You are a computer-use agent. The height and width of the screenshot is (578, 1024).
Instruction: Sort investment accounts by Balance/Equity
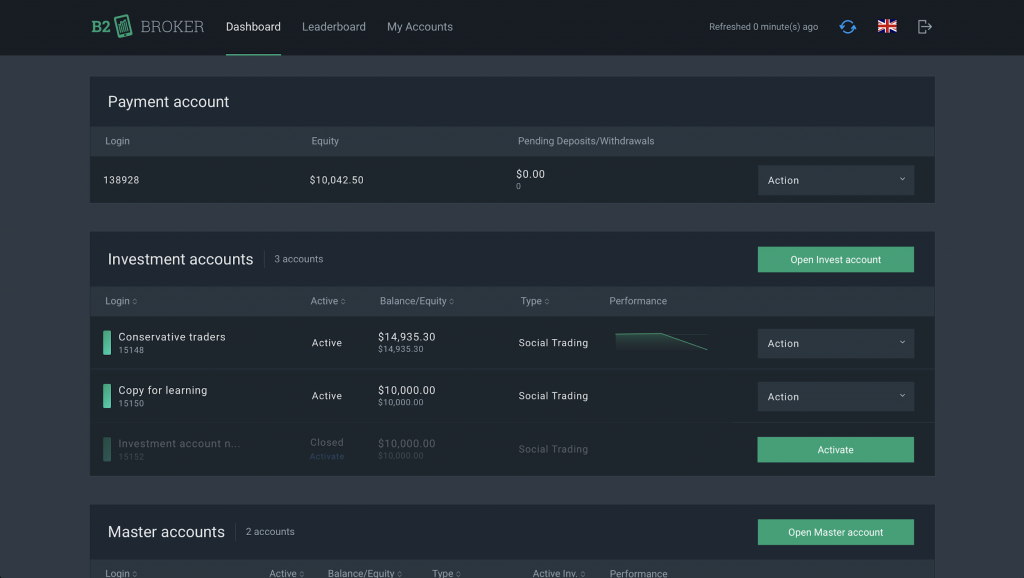coord(417,301)
